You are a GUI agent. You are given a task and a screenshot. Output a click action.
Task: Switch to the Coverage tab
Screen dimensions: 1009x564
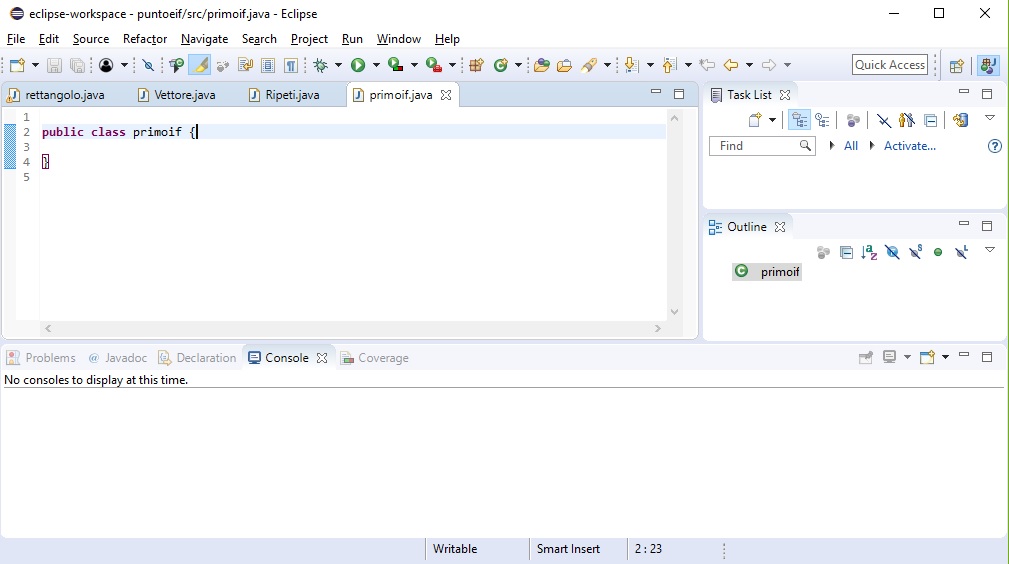tap(375, 358)
